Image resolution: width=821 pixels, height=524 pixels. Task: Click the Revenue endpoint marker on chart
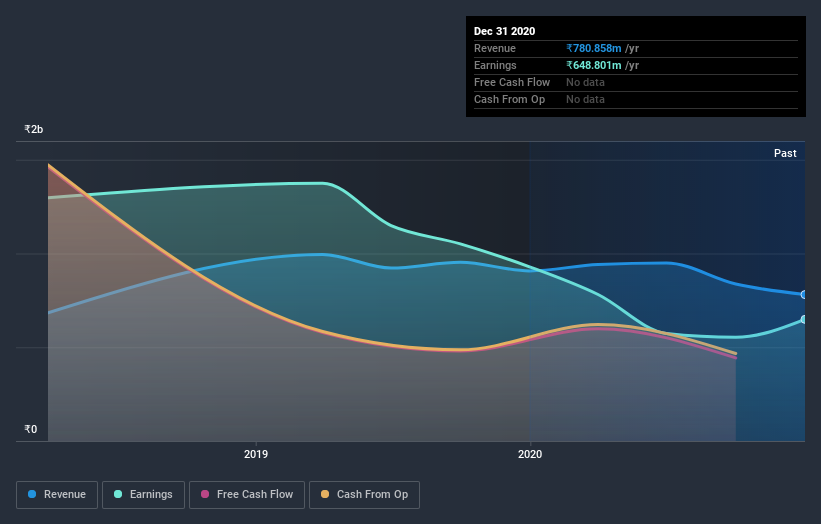coord(804,295)
